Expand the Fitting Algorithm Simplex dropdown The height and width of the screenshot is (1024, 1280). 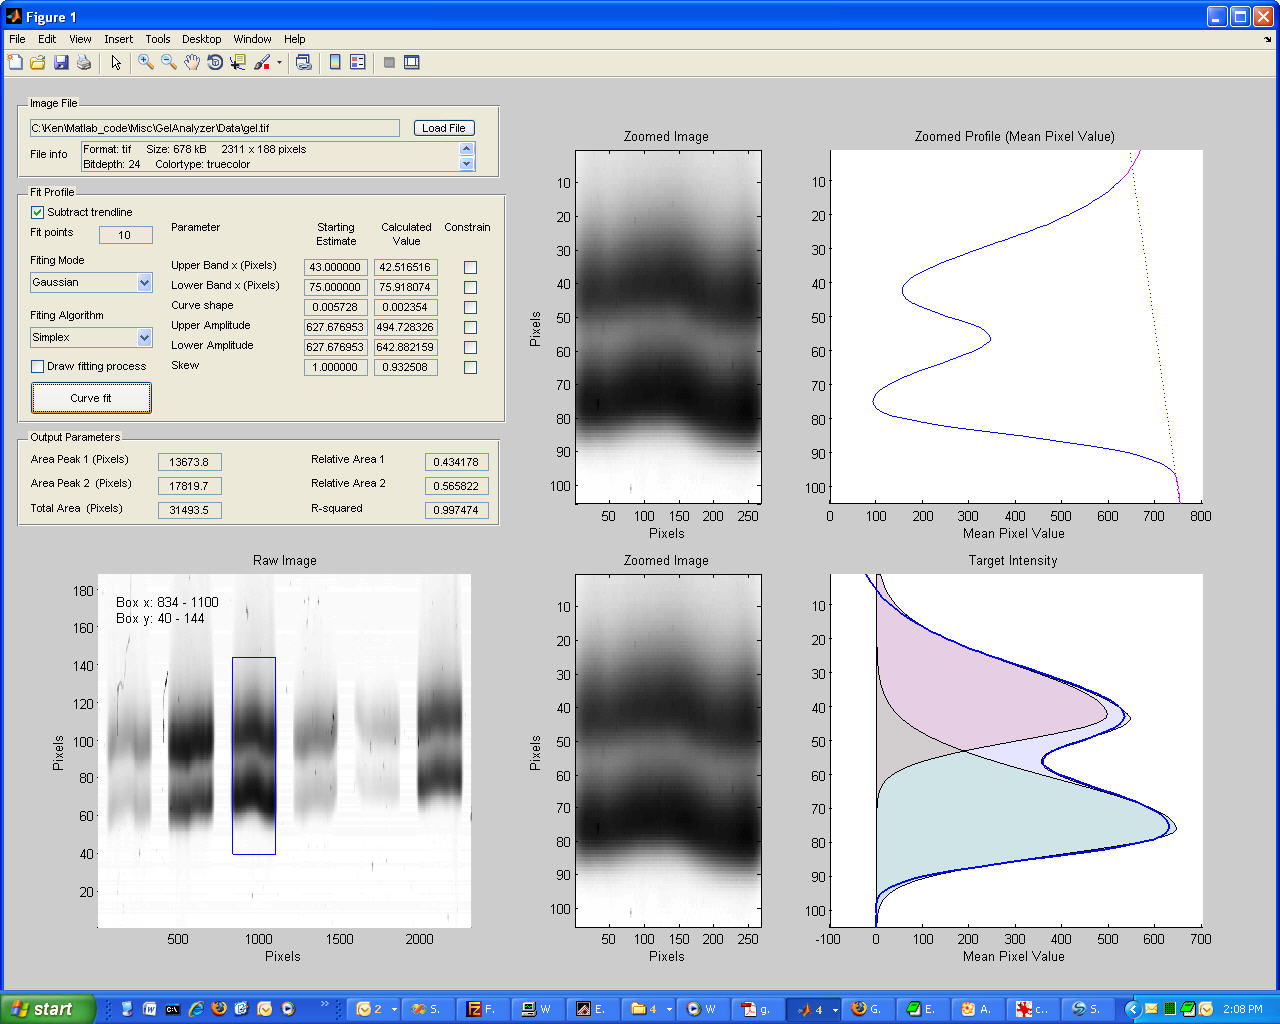(x=144, y=338)
